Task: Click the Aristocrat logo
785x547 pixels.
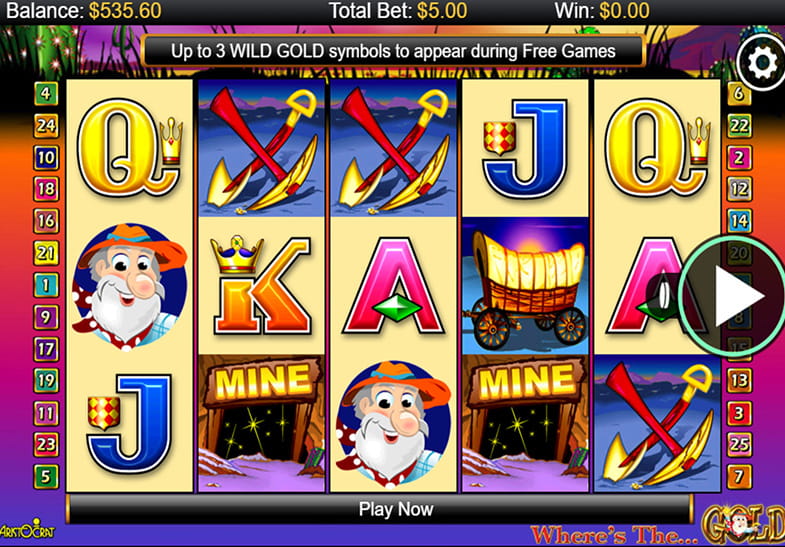Action: [28, 530]
